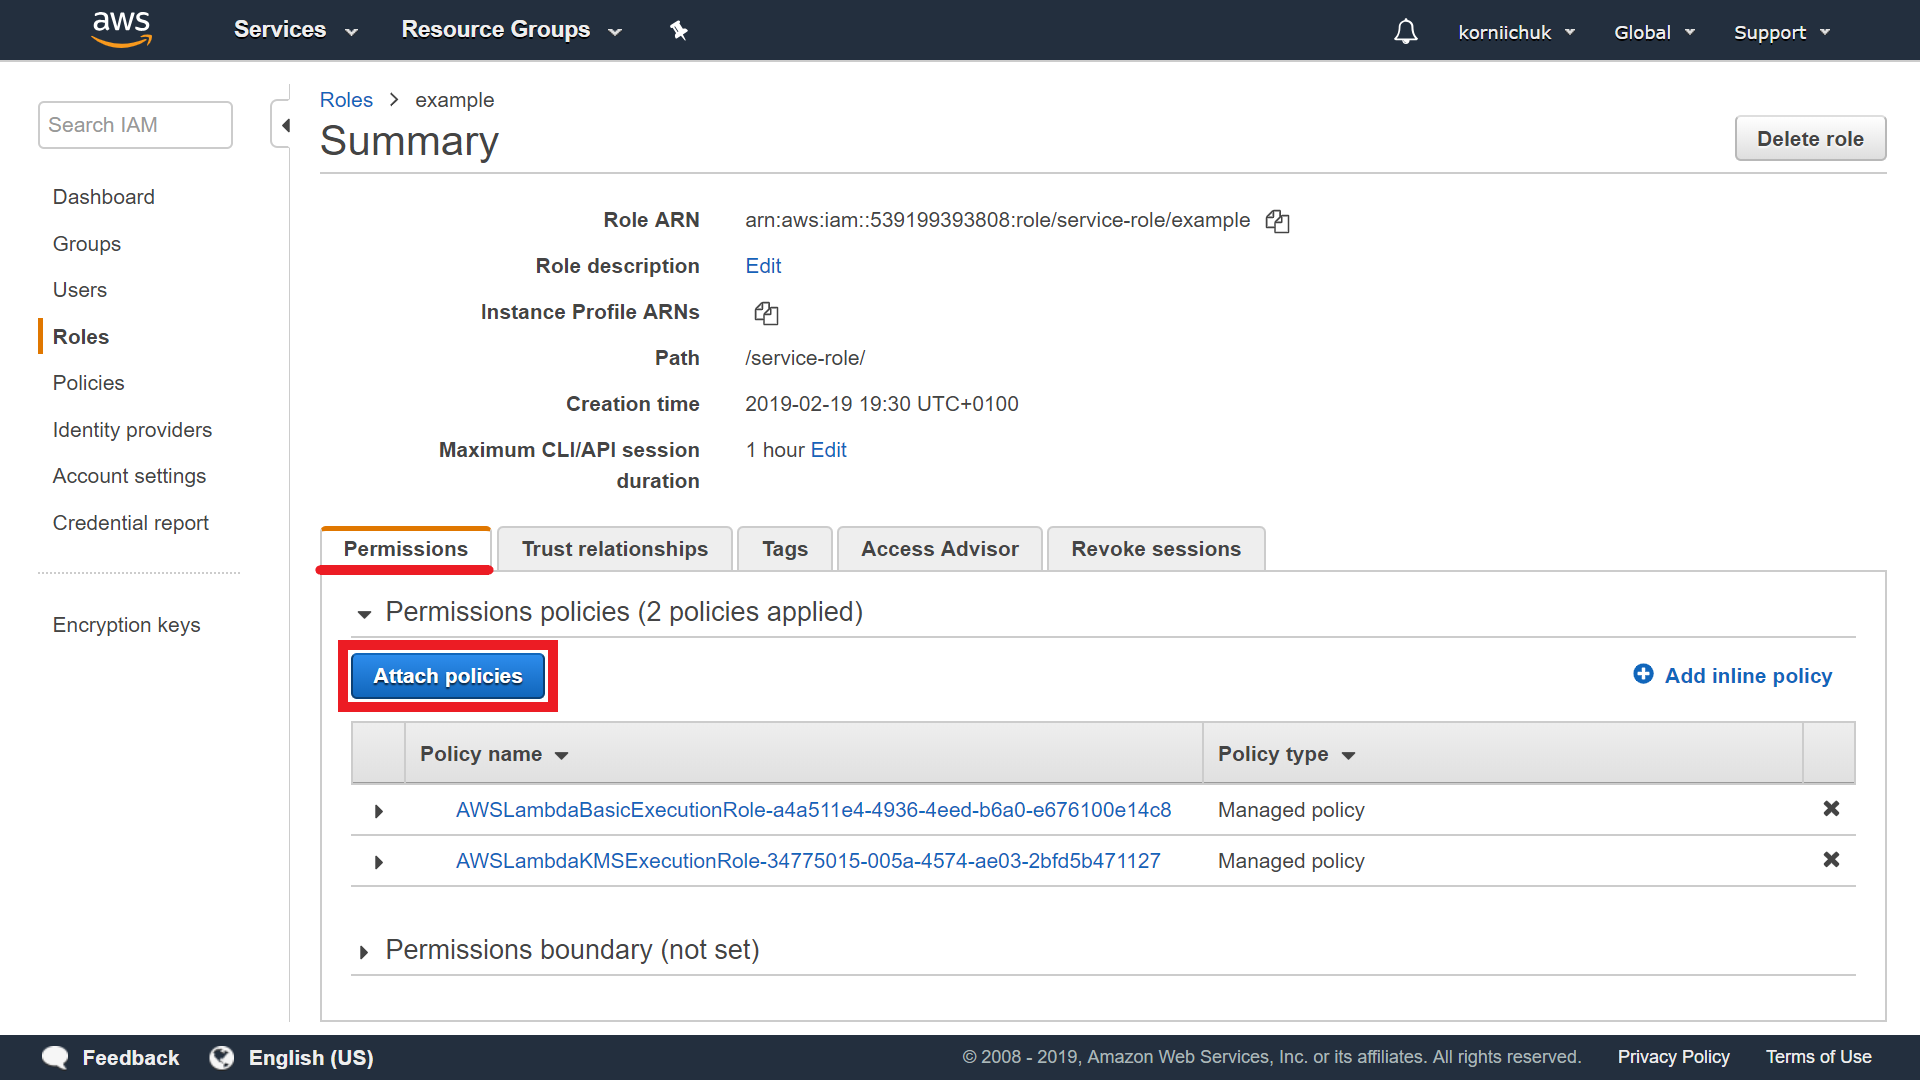Switch to the Access Advisor tab

939,549
